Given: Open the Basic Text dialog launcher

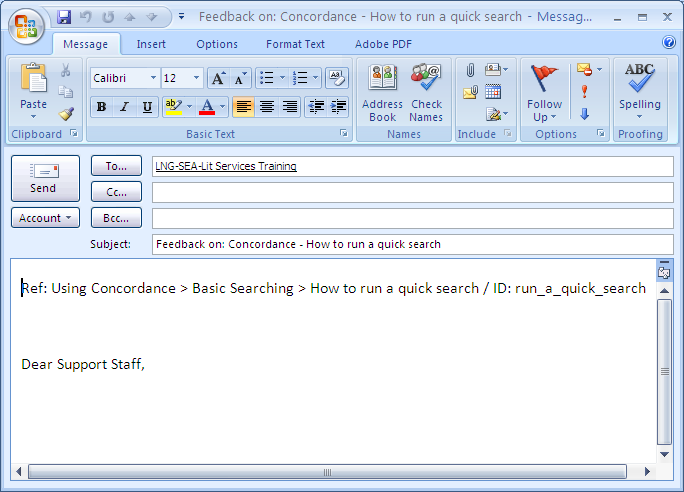Looking at the screenshot, I should (344, 133).
